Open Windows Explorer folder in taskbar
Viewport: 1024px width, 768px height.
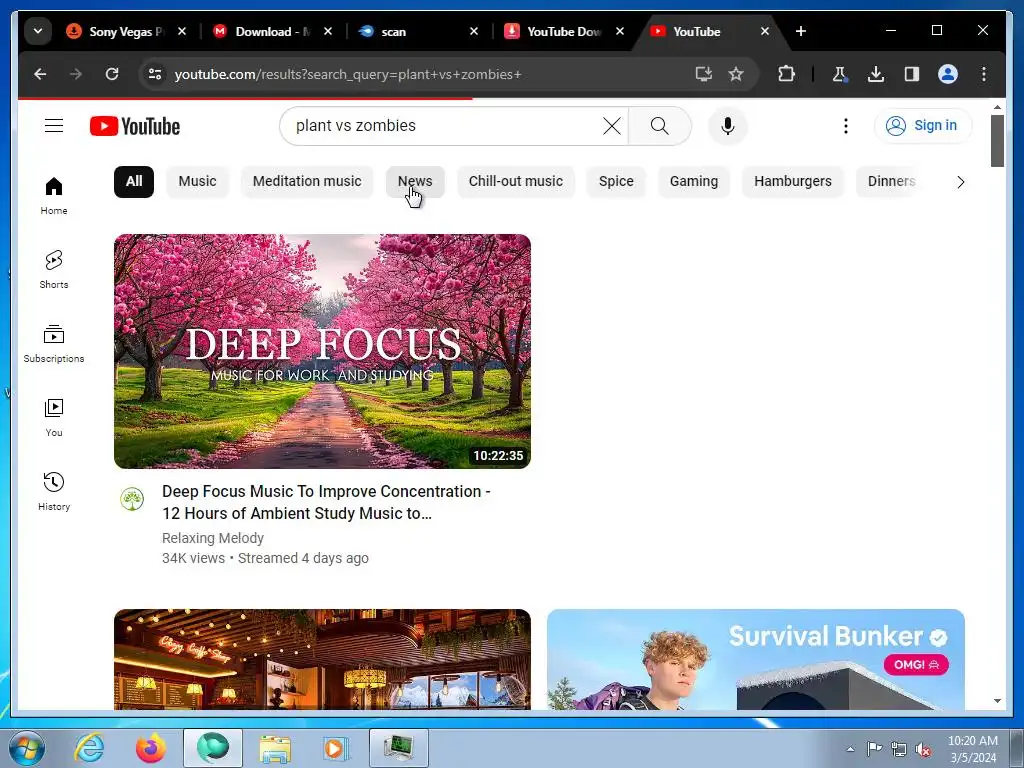tap(275, 748)
